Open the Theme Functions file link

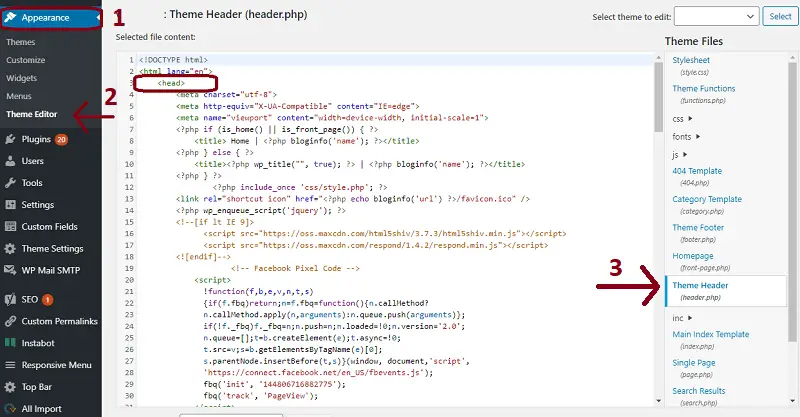click(x=704, y=88)
